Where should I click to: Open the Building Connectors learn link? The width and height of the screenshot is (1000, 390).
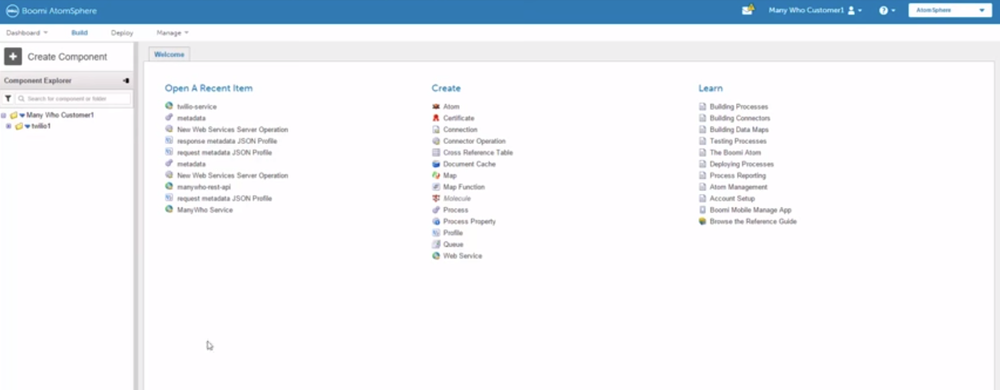[x=740, y=119]
